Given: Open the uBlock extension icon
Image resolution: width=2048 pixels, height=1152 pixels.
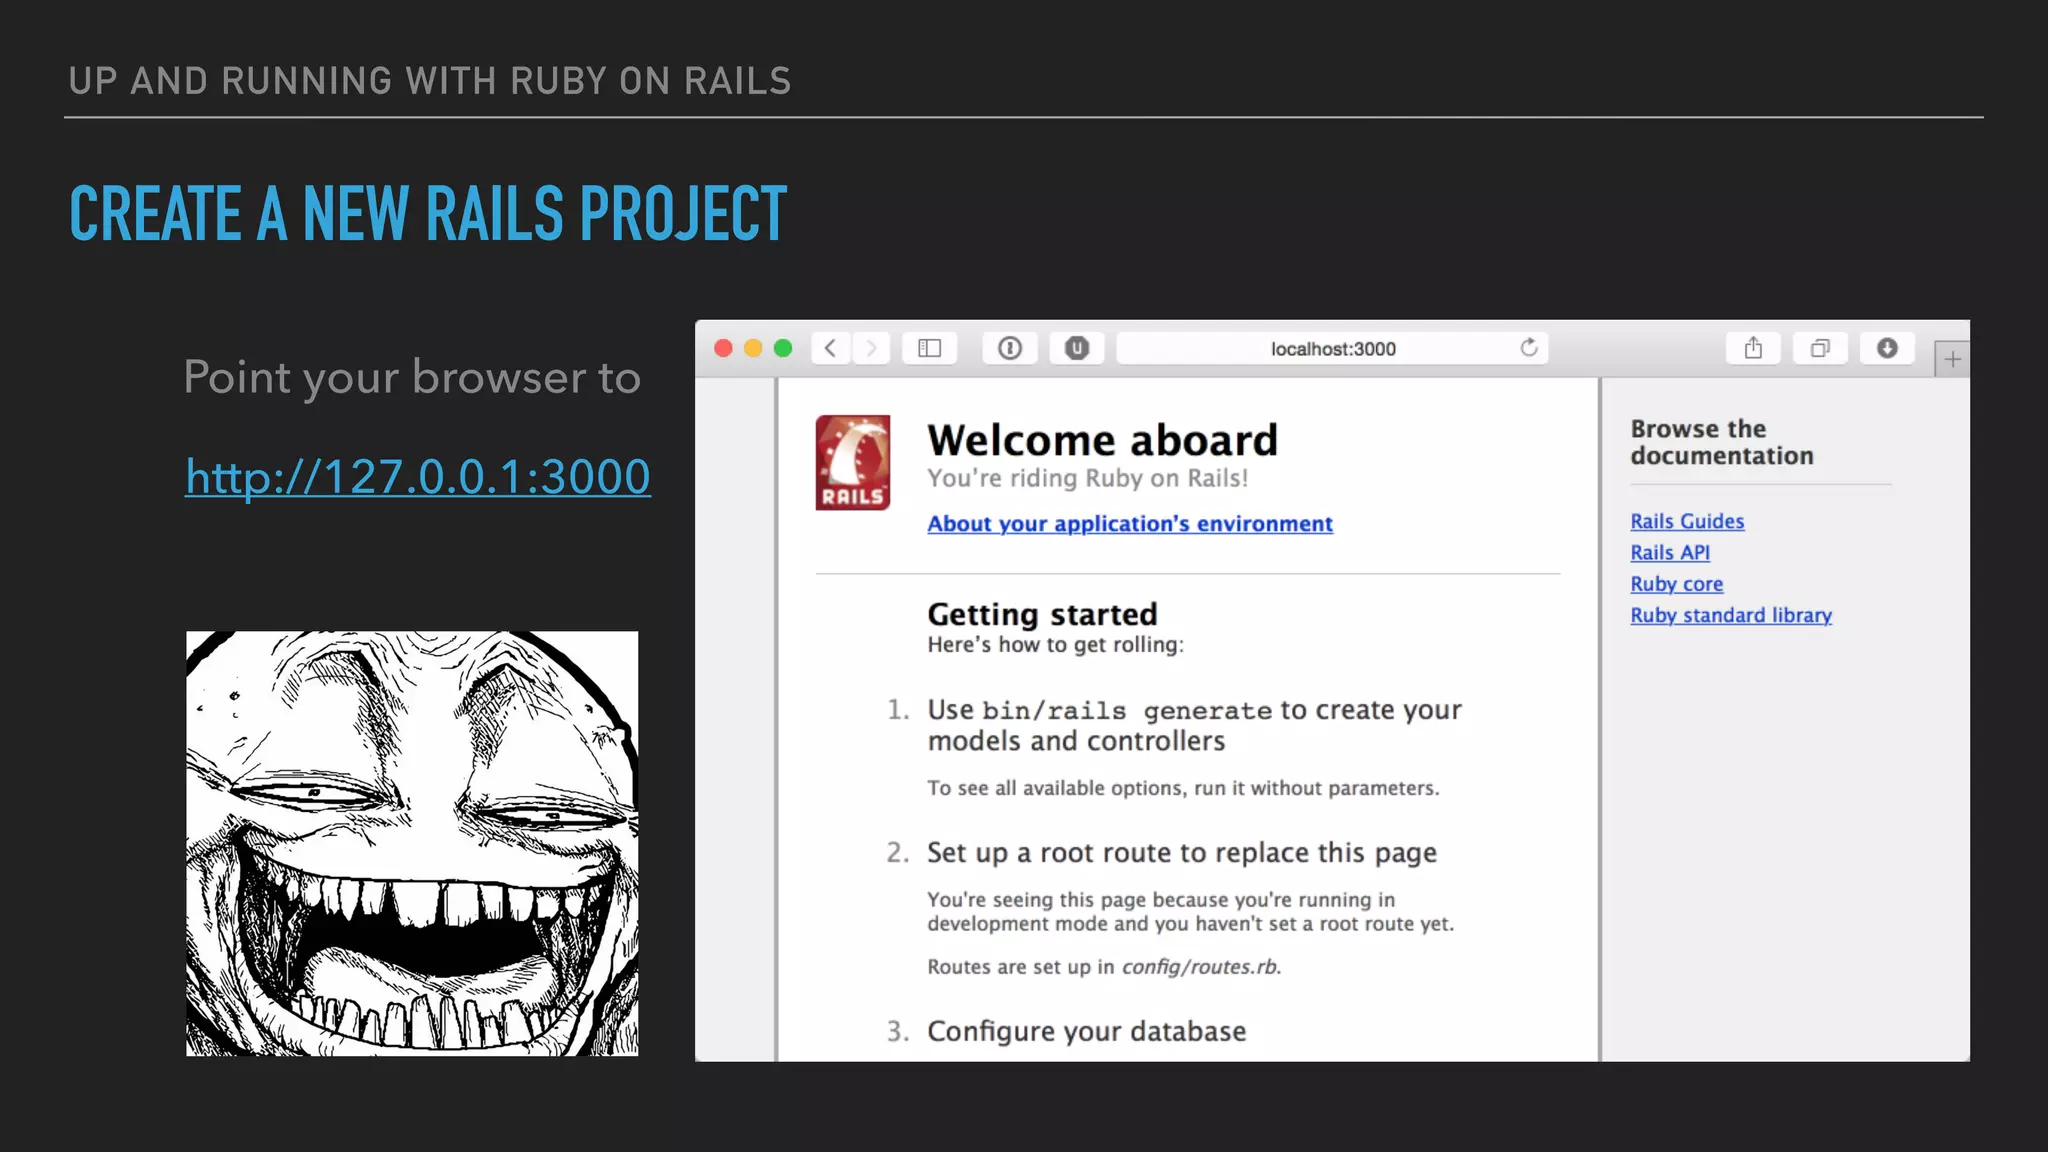Looking at the screenshot, I should tap(1077, 348).
